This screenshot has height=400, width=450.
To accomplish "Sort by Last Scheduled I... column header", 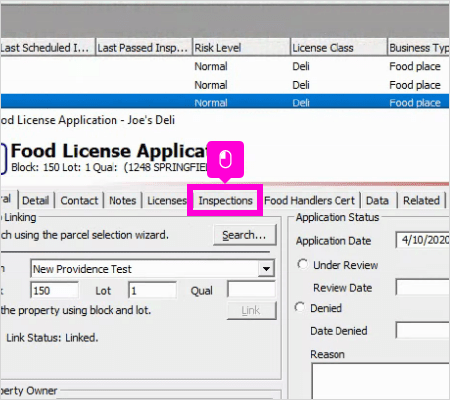I will coord(48,47).
